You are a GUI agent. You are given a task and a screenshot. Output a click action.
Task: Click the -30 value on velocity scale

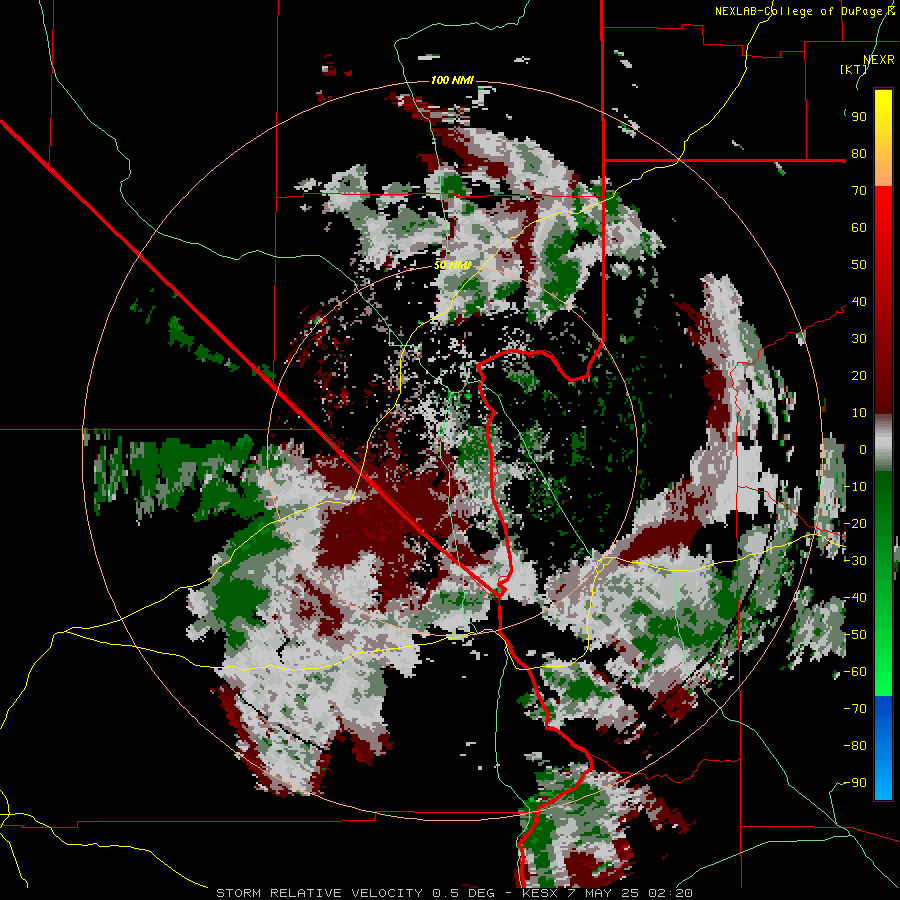pos(855,561)
